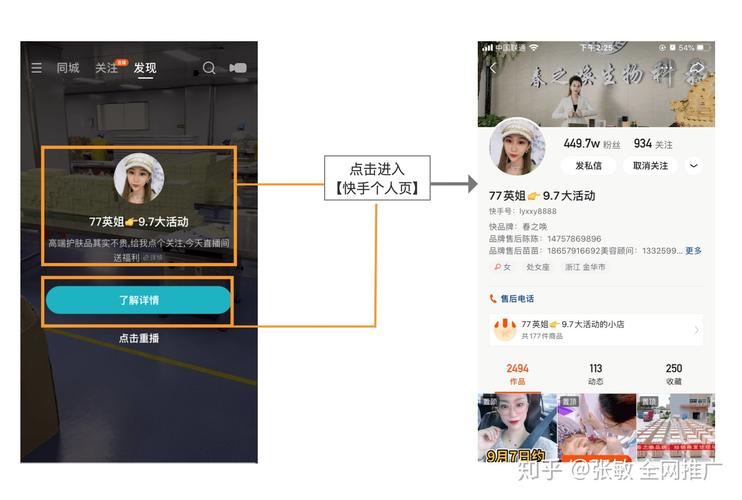Tap the 共177件商品 text
This screenshot has width=742, height=500.
point(542,336)
